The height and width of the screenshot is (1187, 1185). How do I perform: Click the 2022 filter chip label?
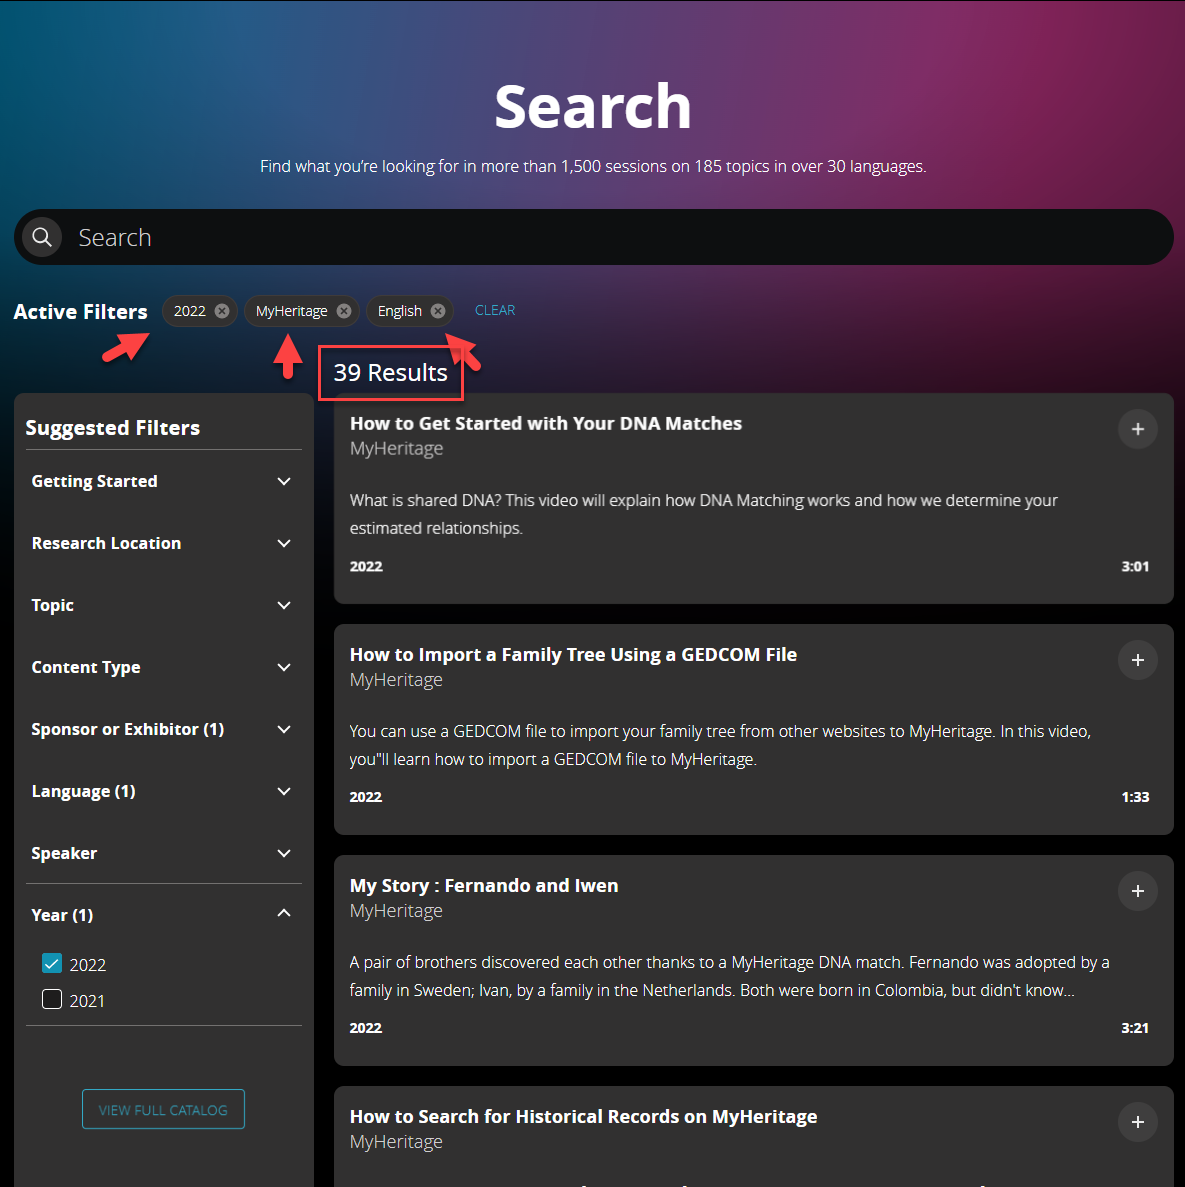coord(190,311)
